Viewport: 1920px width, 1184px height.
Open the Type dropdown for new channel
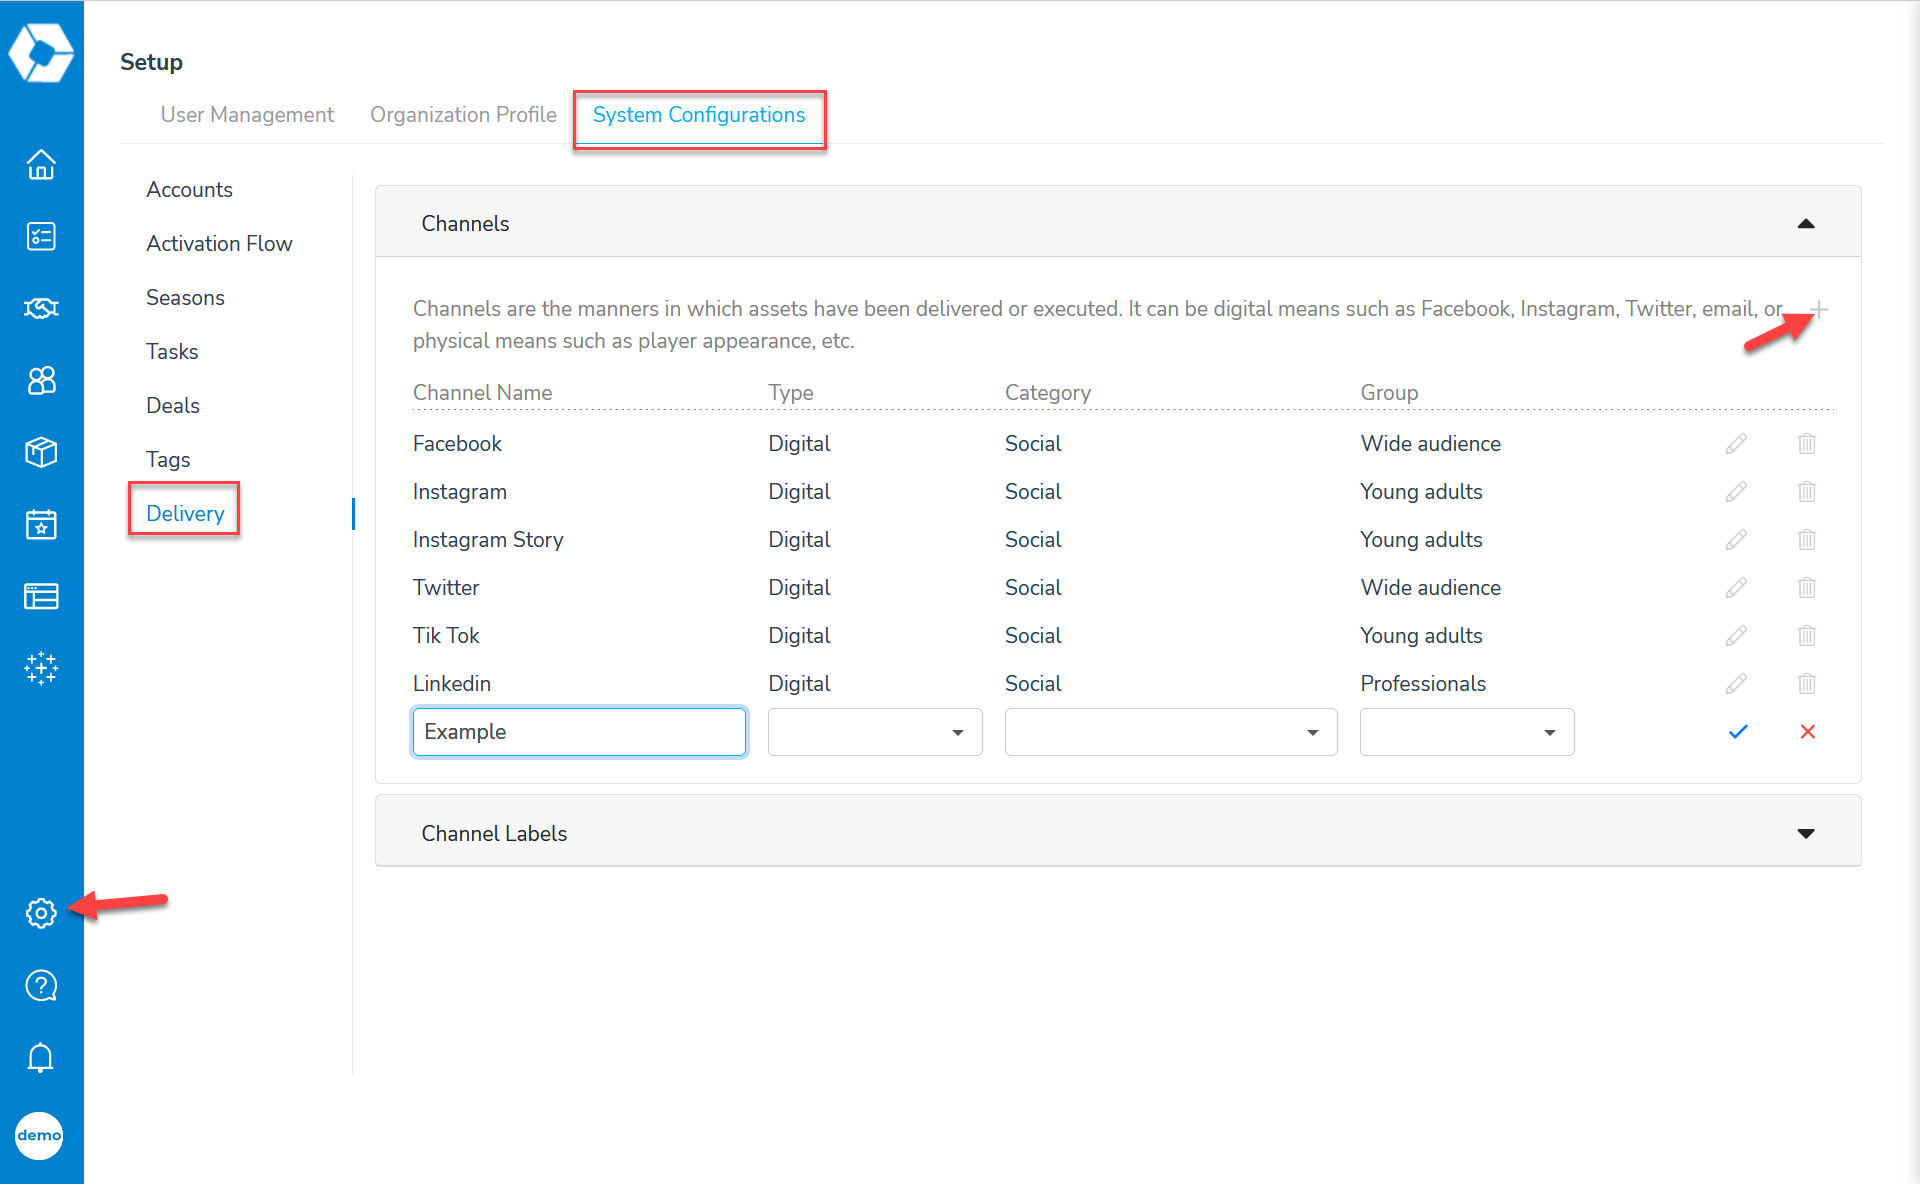pyautogui.click(x=875, y=732)
